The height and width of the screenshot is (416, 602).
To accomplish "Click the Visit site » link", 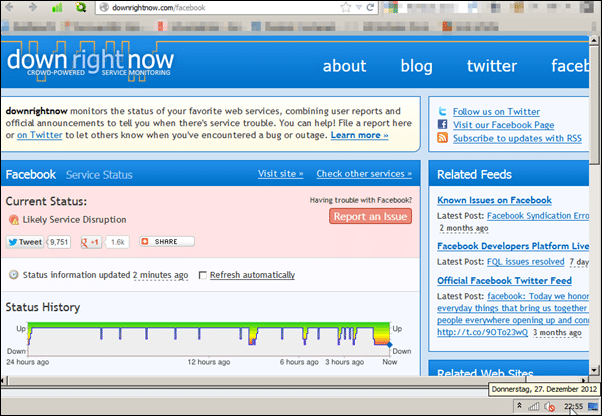I will coord(281,174).
